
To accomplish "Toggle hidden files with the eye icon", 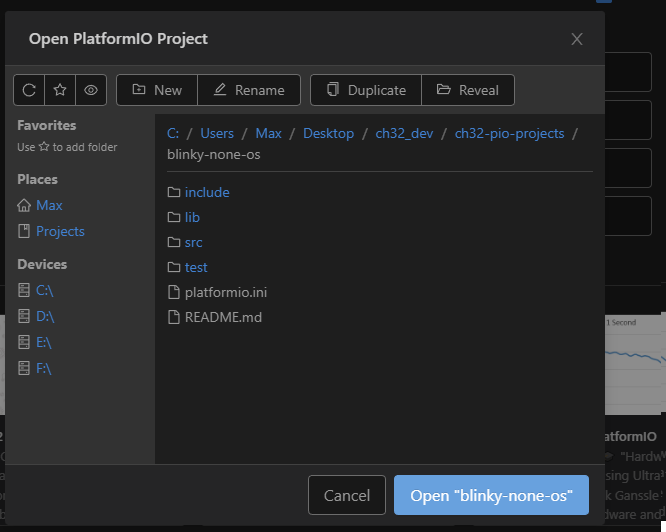I will [x=91, y=90].
